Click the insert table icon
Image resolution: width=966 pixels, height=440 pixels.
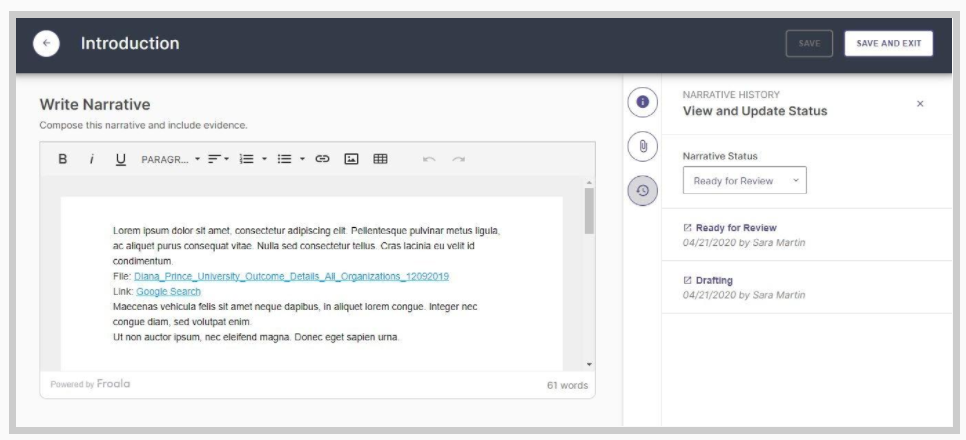tap(381, 159)
